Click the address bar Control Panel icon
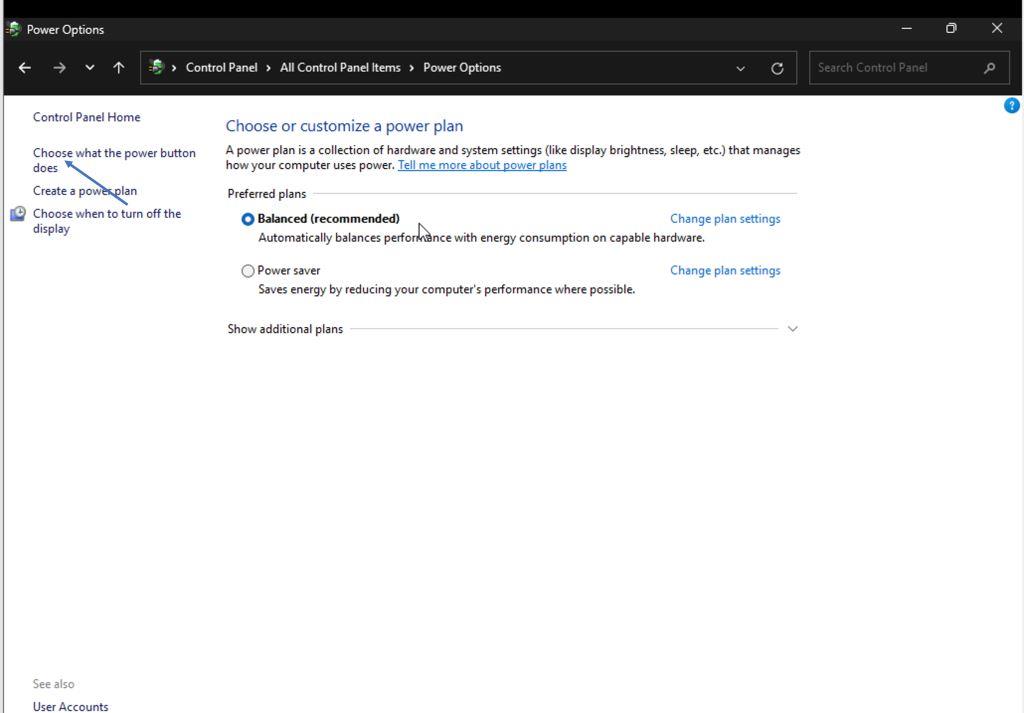1024x713 pixels. coord(156,67)
